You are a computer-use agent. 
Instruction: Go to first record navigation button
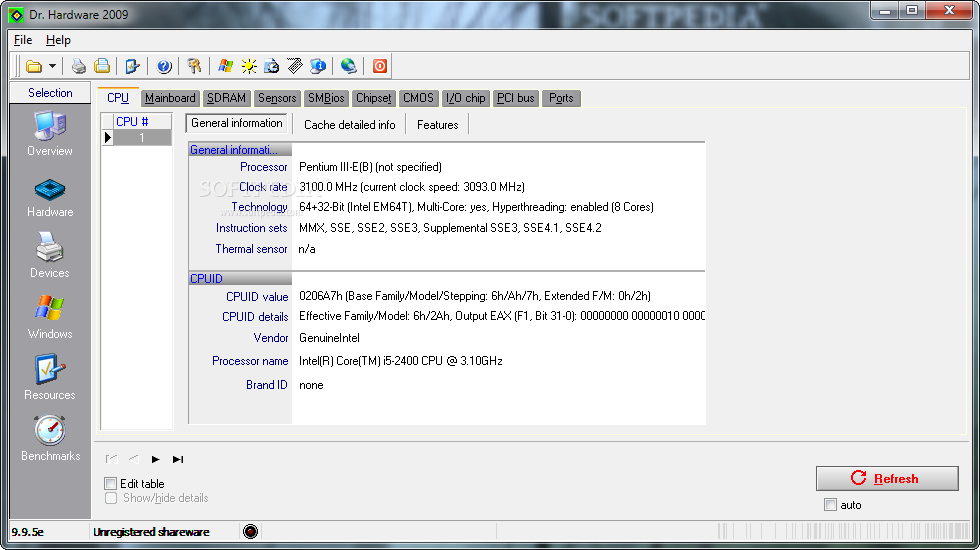point(111,459)
